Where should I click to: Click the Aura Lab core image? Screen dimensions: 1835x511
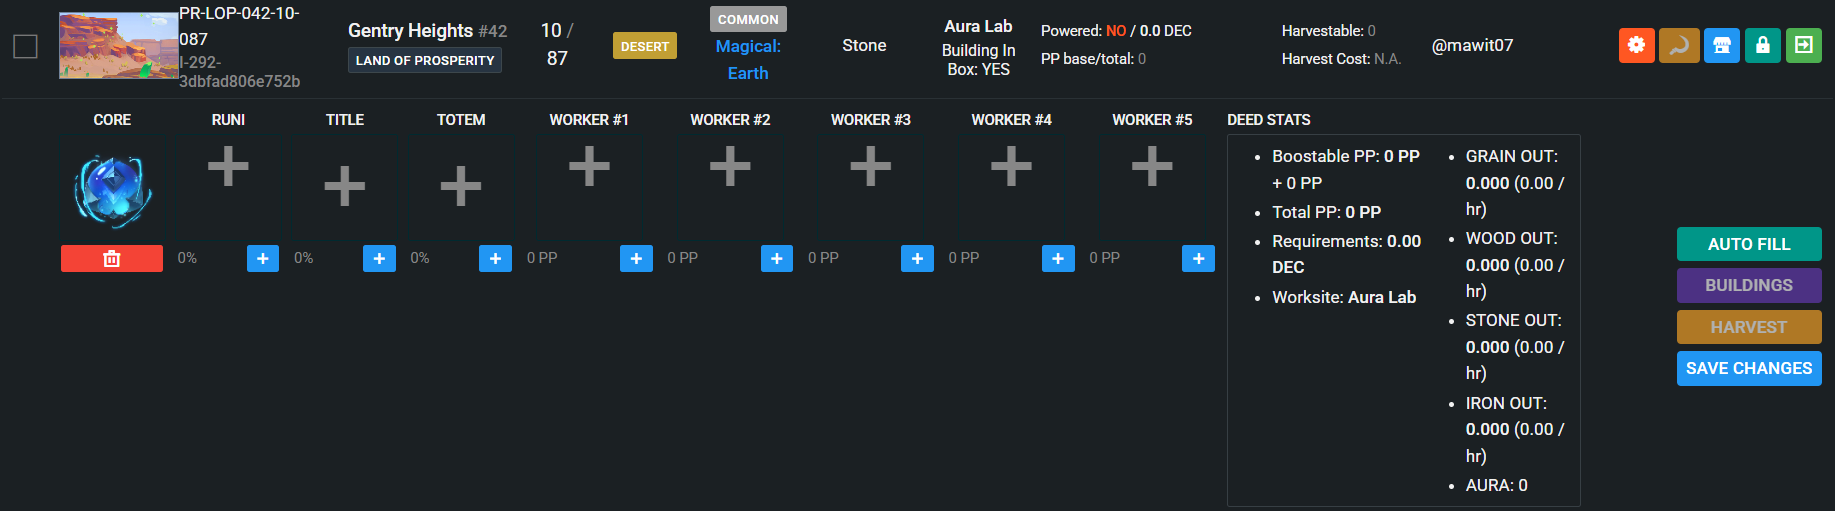(x=112, y=190)
